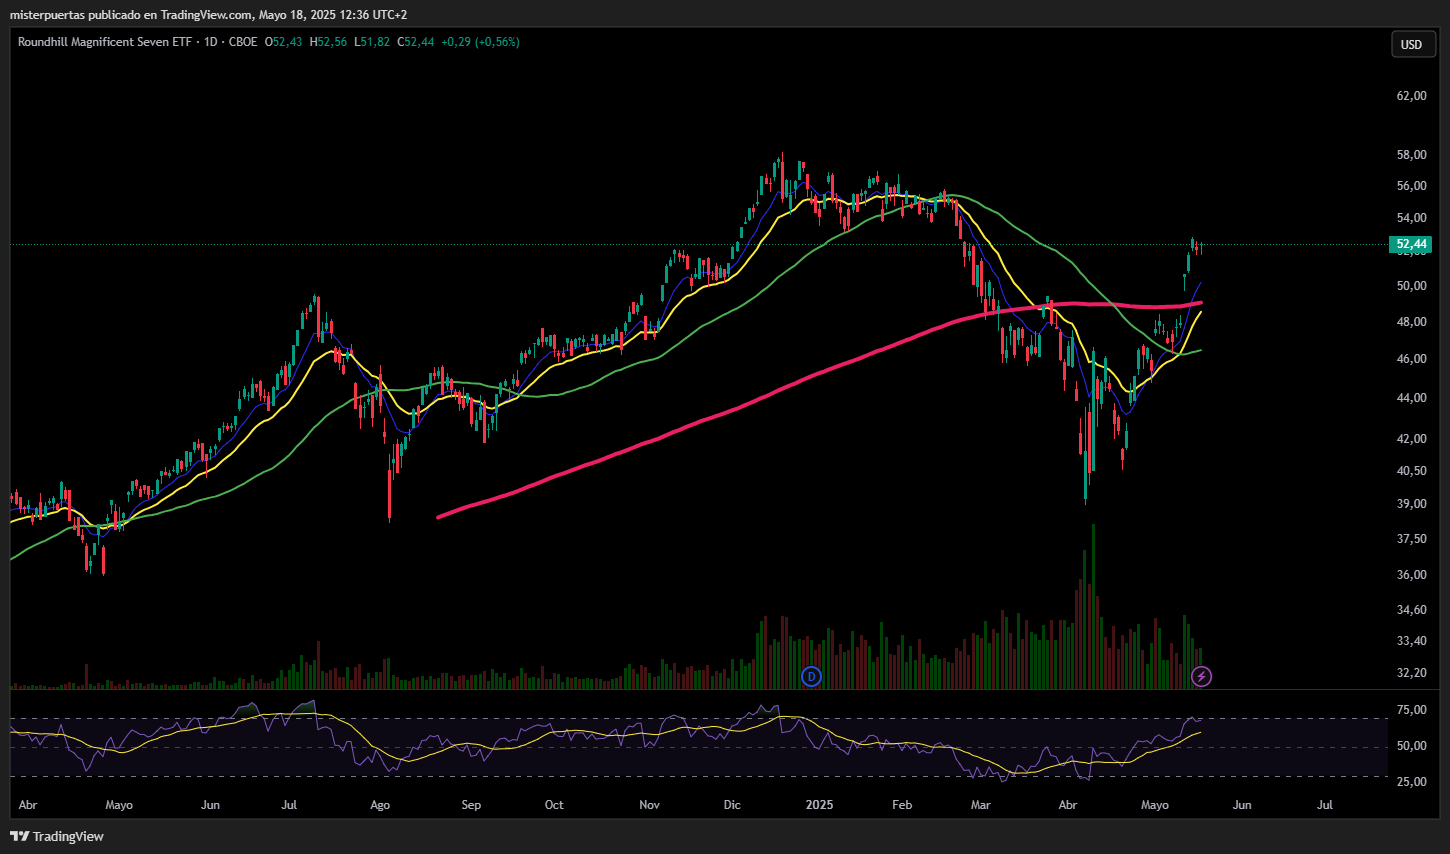Click the TradingView logo at bottom left

coord(57,836)
